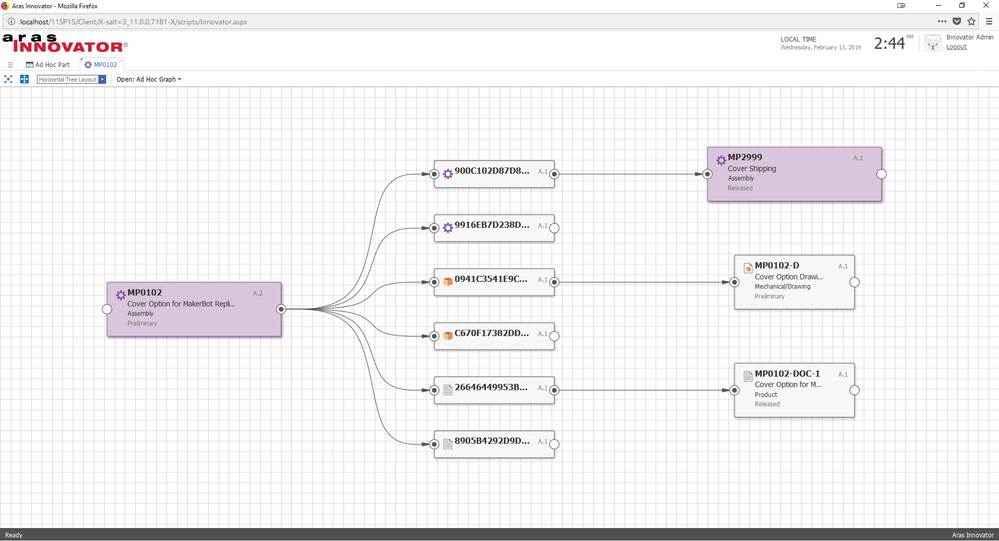Viewport: 999px width, 541px height.
Task: Toggle right connector of MP2999 node
Action: pos(881,174)
